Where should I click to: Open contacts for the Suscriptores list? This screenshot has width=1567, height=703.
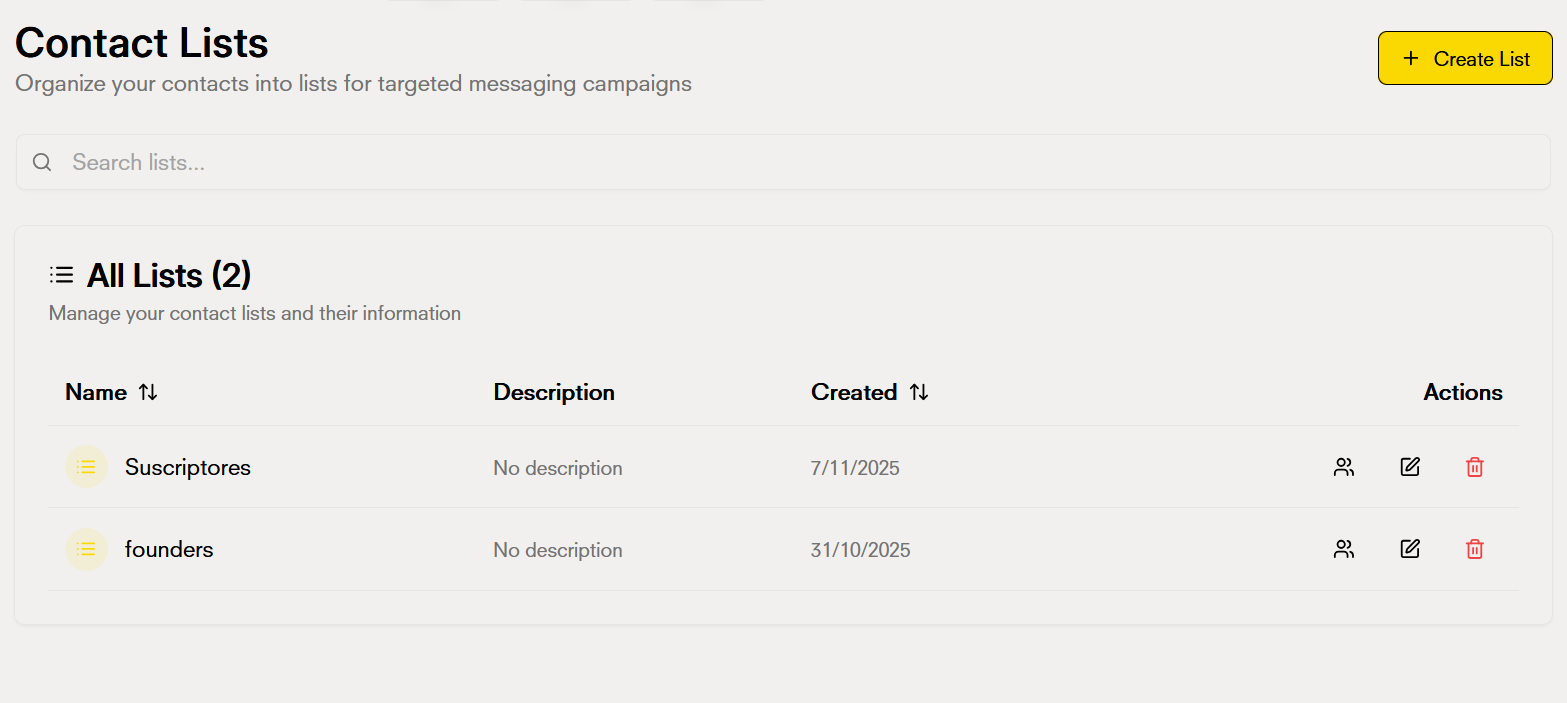(x=1344, y=467)
